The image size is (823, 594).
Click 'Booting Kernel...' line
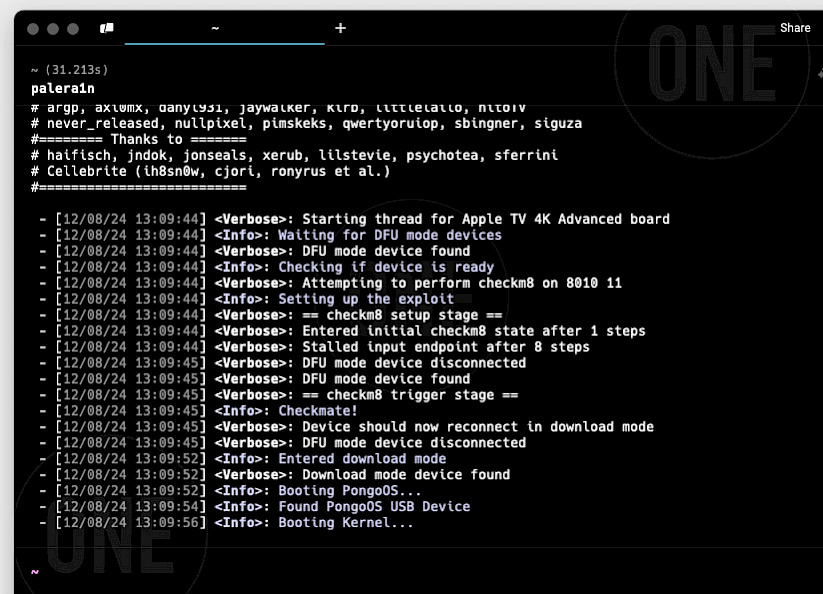[x=345, y=523]
